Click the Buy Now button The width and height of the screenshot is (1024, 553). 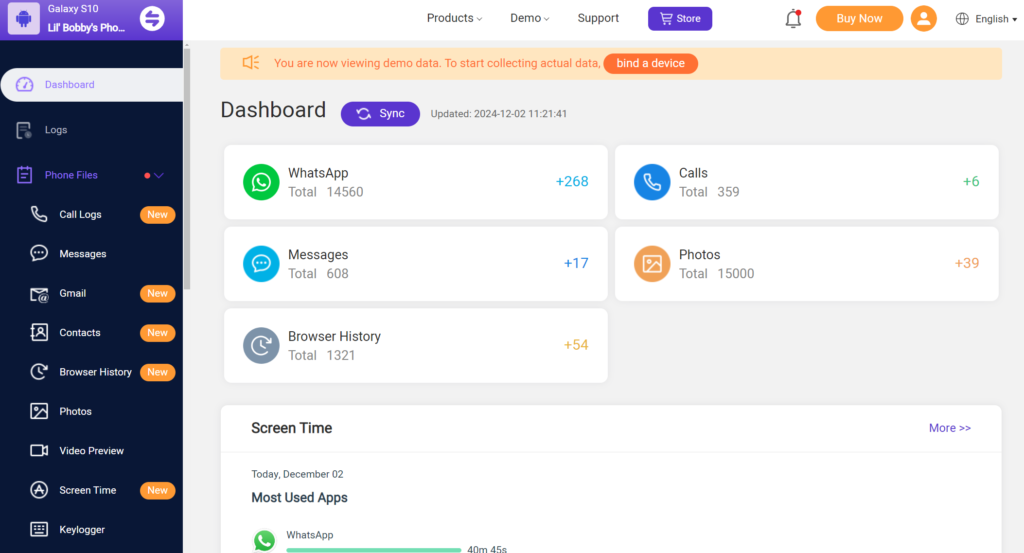(859, 18)
